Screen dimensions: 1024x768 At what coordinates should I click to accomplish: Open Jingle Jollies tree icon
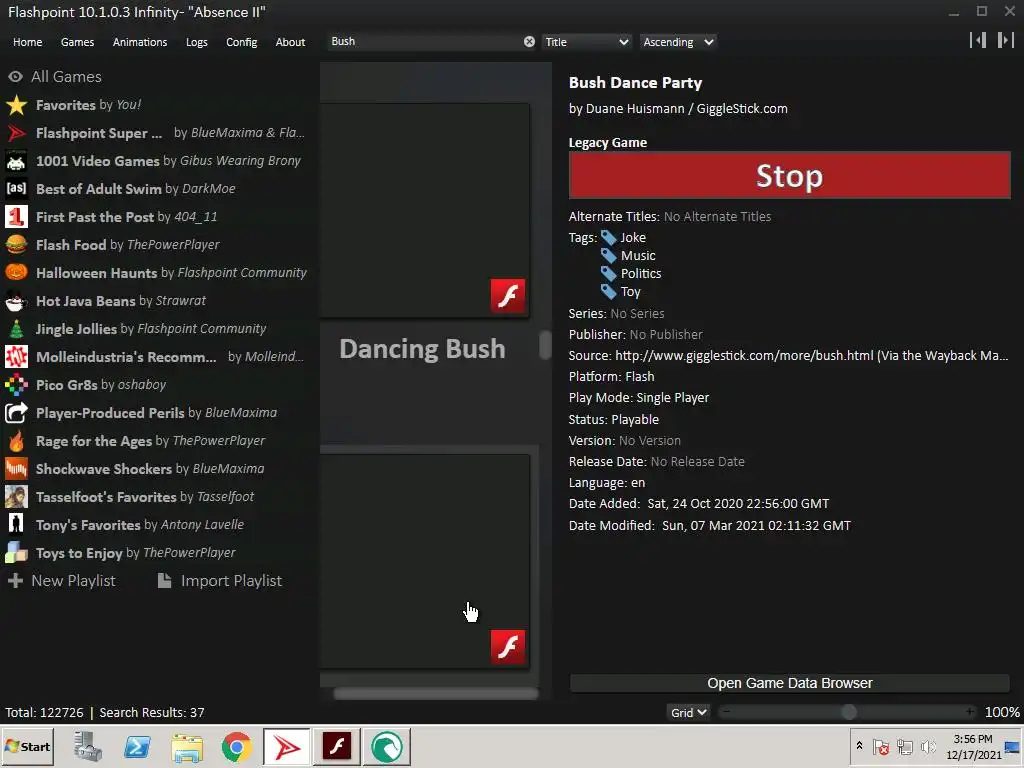point(16,329)
